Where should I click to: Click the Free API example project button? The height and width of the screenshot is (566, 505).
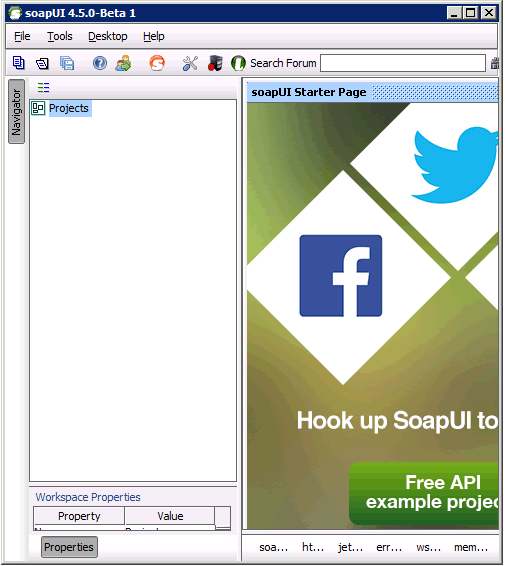424,493
